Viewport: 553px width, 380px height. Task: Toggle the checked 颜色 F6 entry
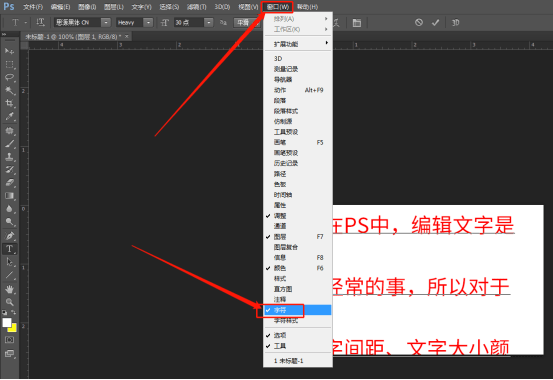point(298,268)
